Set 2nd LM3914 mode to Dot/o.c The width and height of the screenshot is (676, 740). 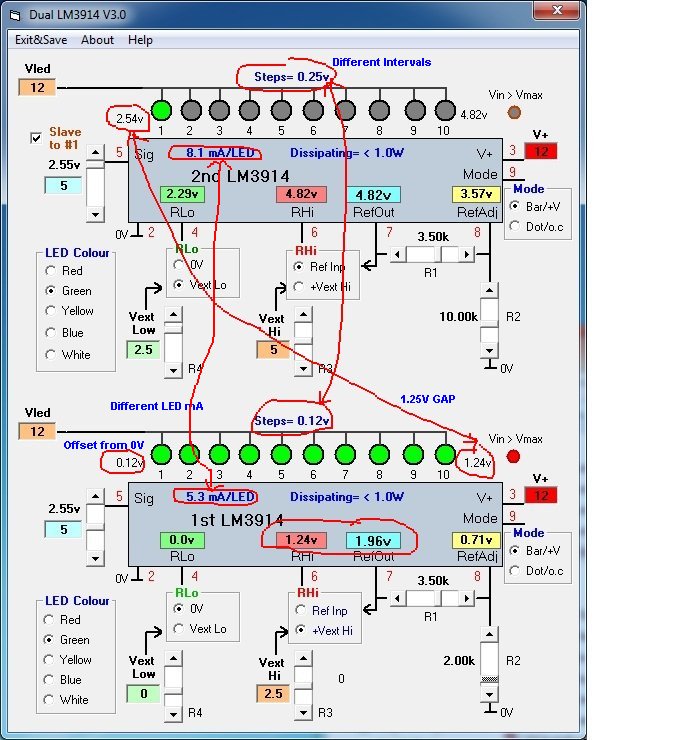click(x=515, y=226)
